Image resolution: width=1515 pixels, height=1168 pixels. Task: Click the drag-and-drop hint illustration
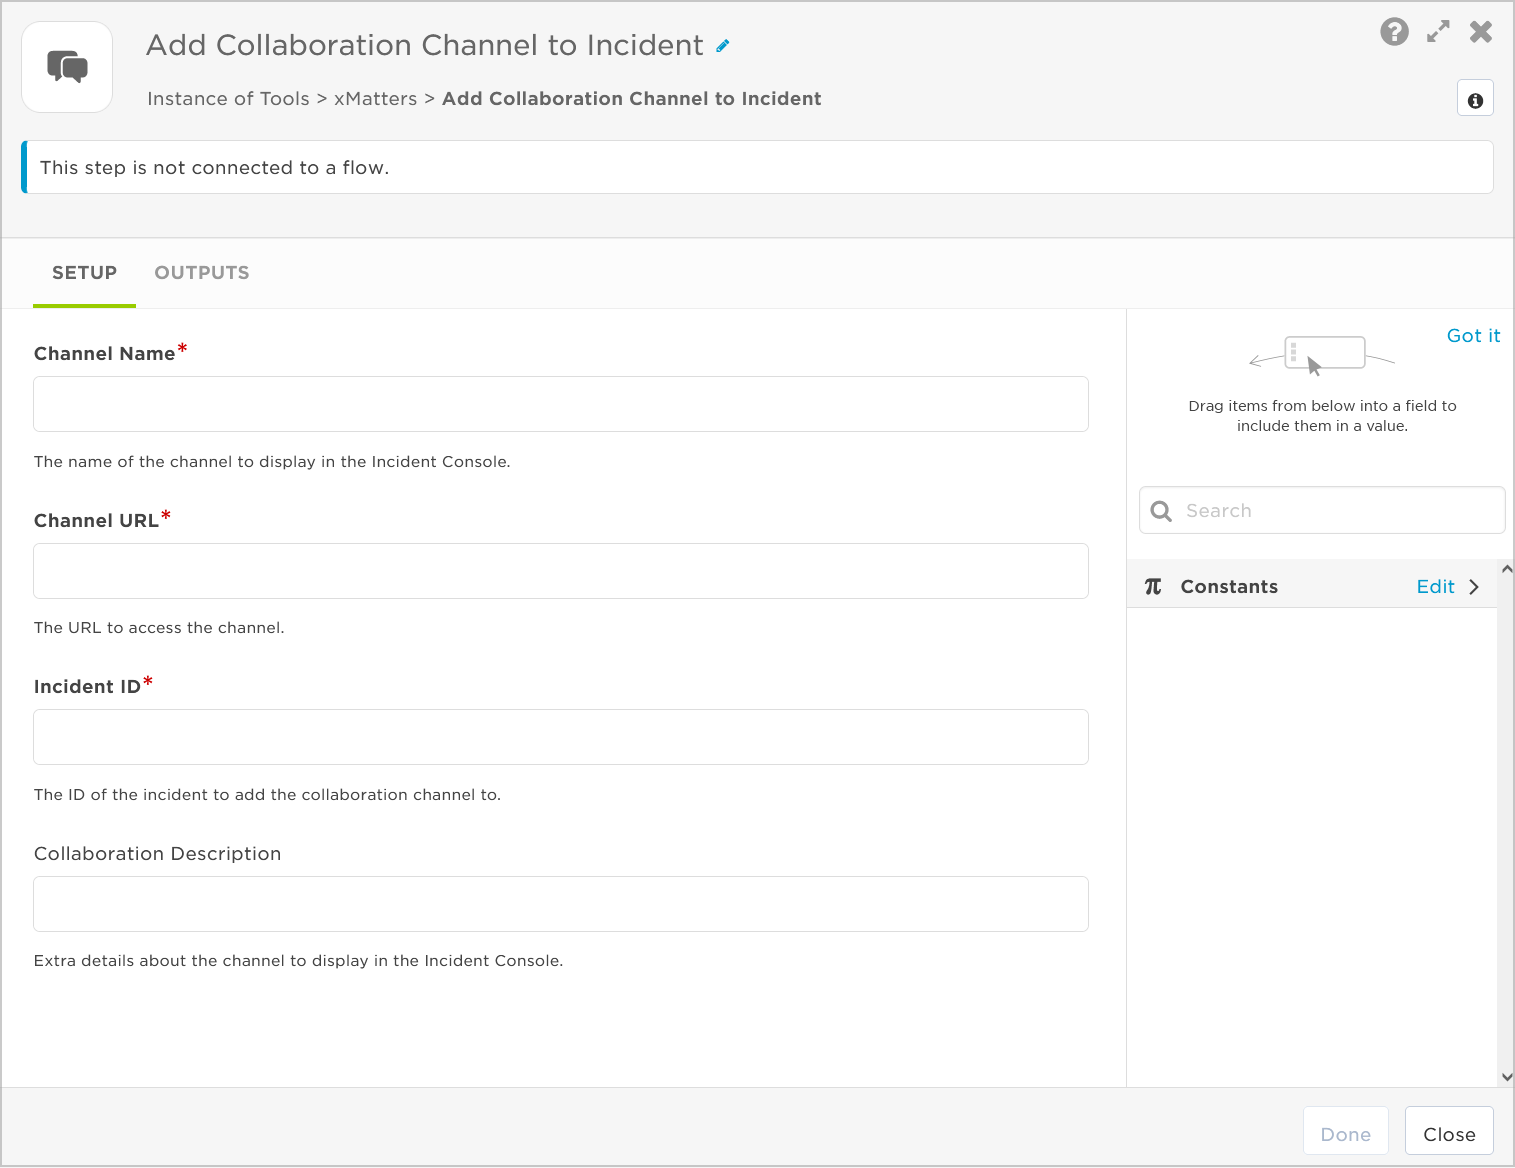[1322, 356]
